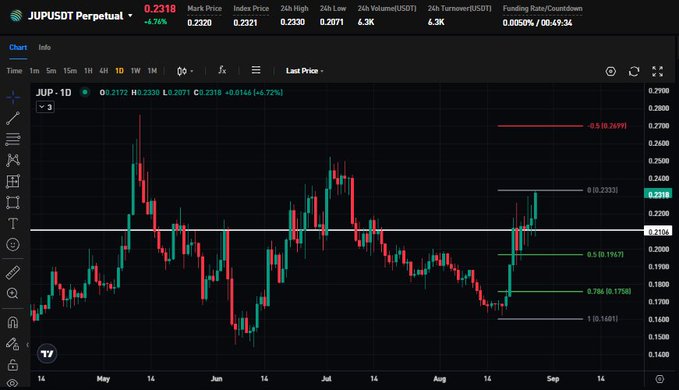This screenshot has width=679, height=390.
Task: Toggle magnet mode snapping
Action: click(13, 322)
